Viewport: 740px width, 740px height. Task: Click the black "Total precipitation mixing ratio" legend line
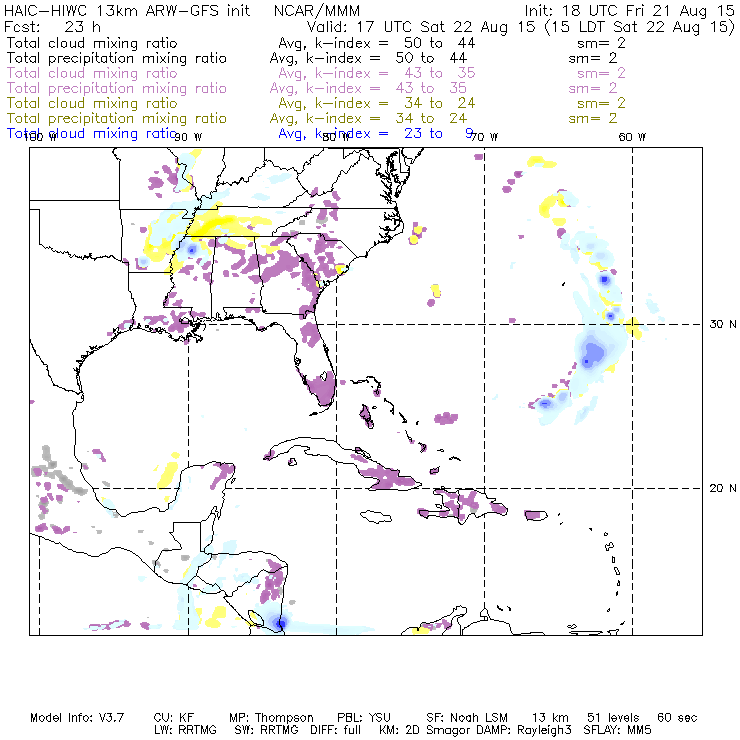(312, 58)
